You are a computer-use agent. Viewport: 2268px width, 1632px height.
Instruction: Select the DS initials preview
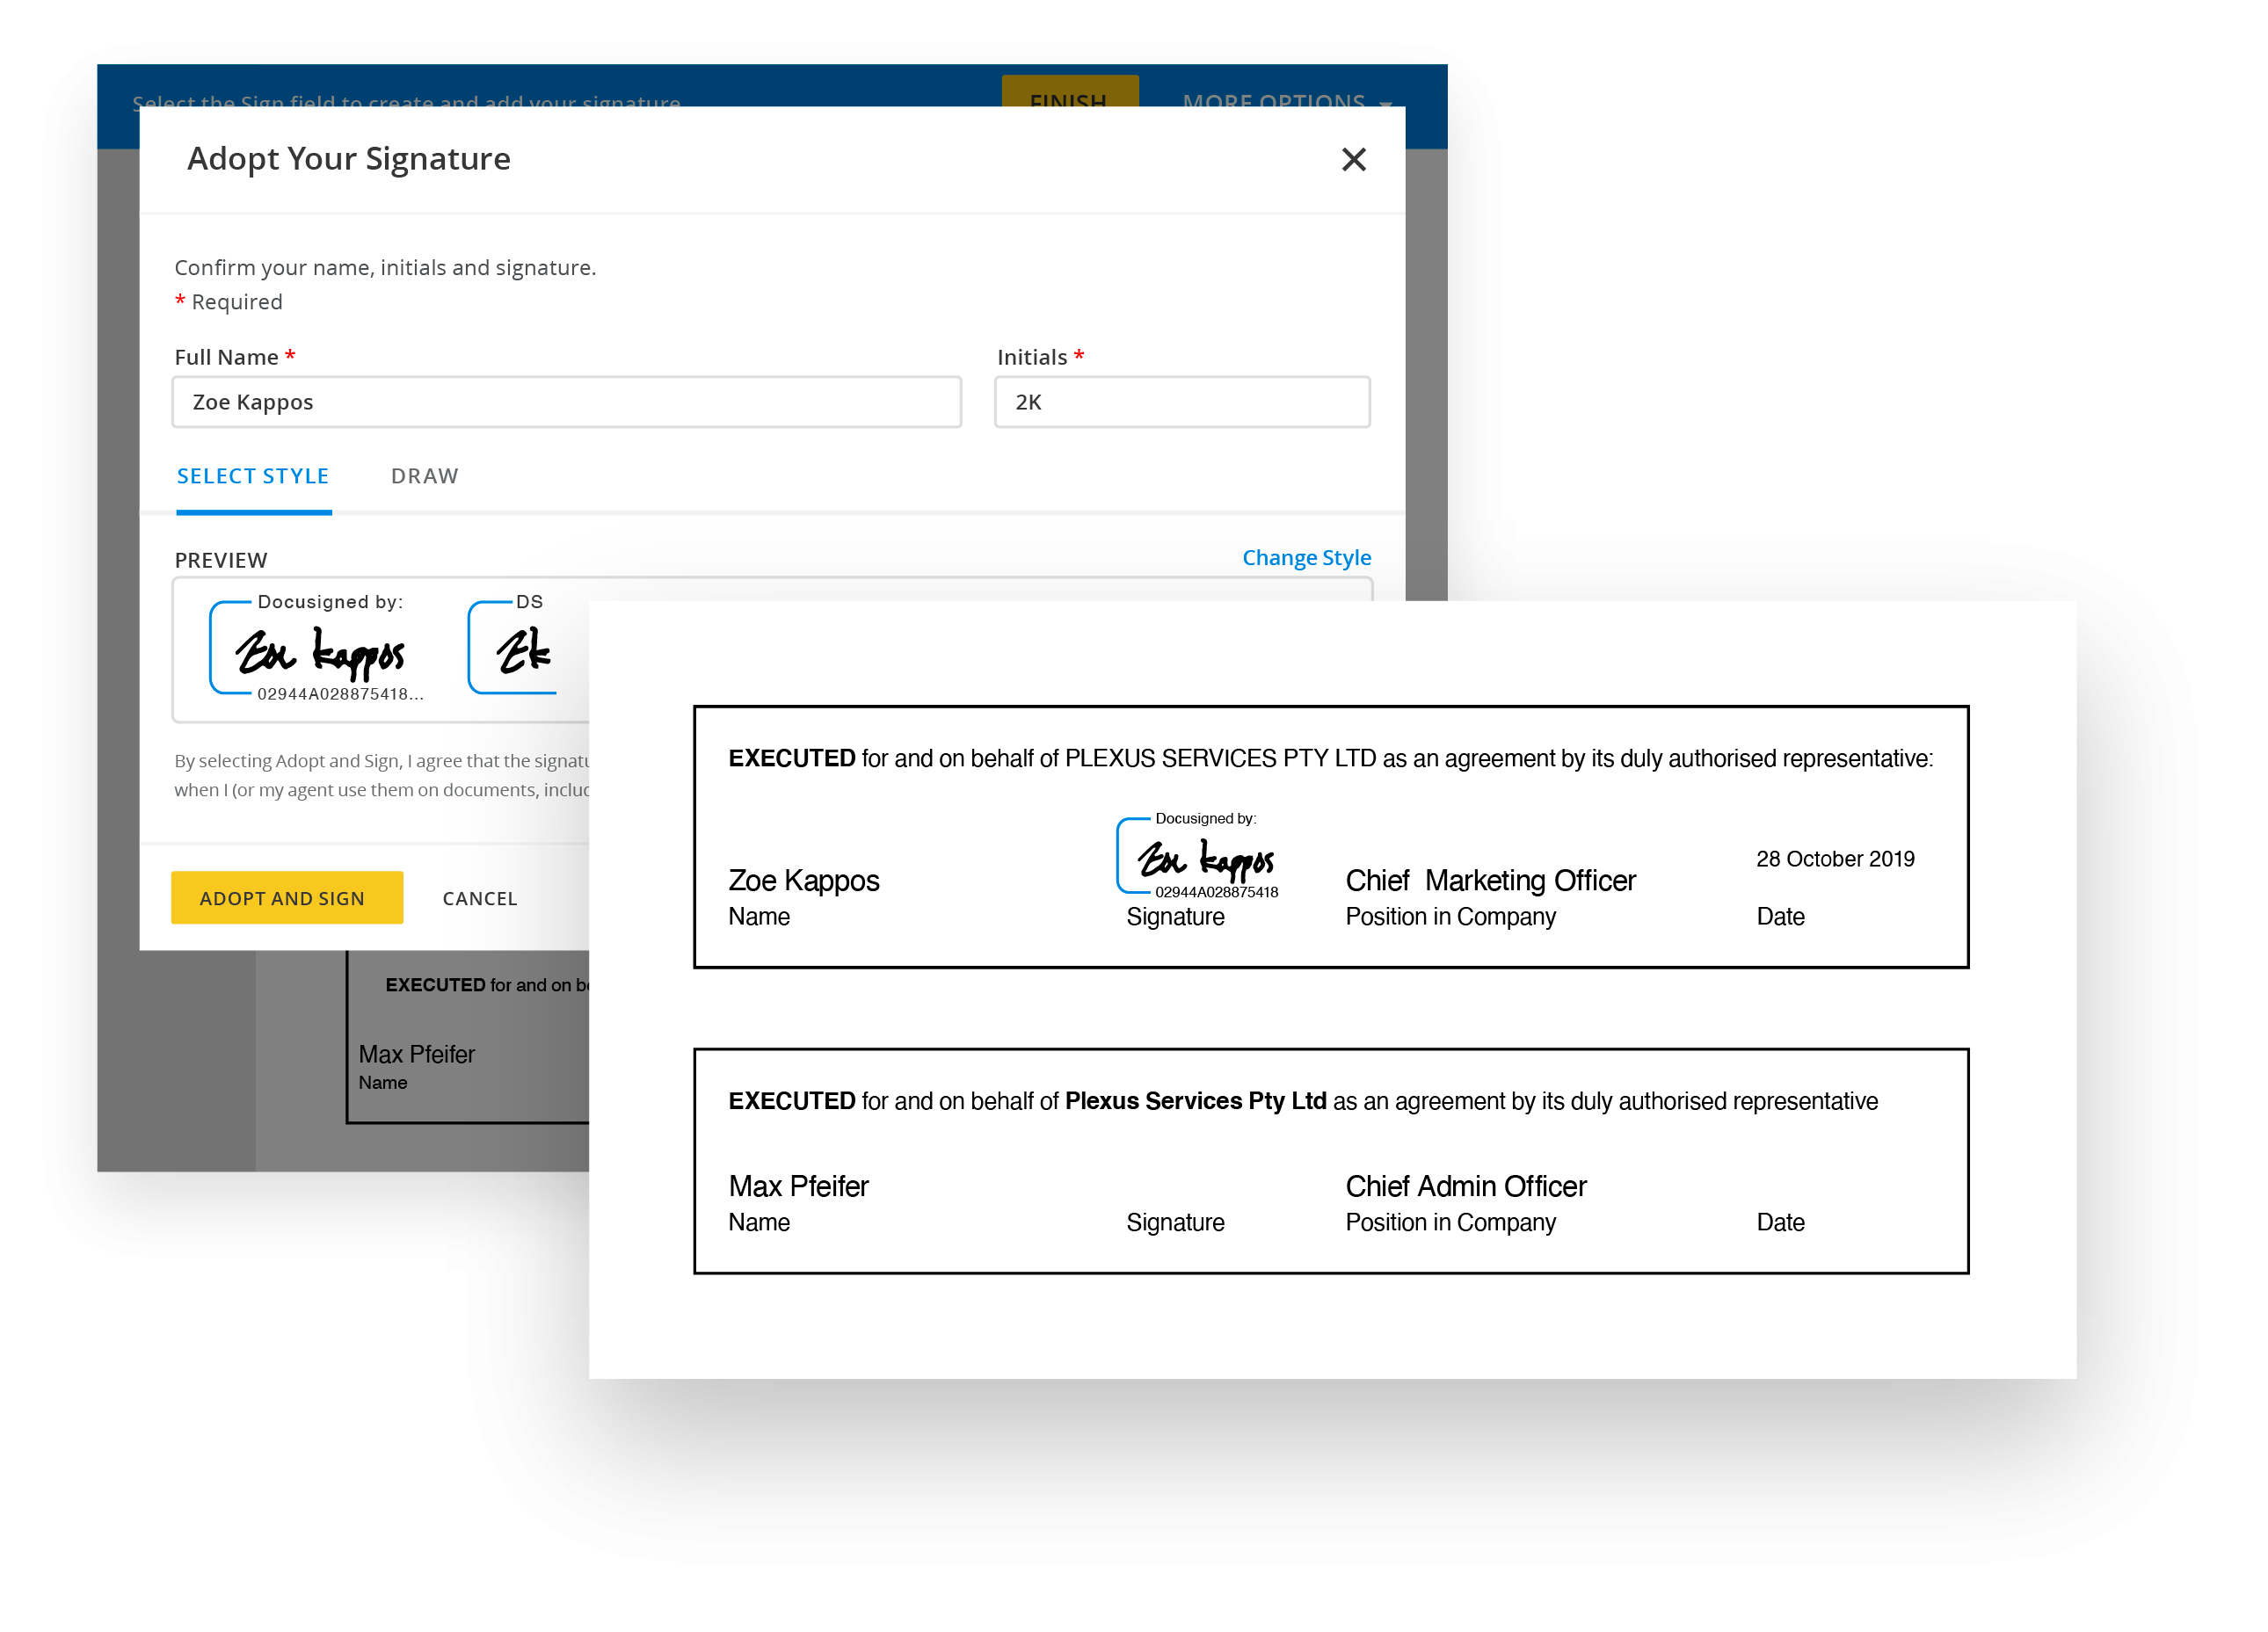click(513, 649)
